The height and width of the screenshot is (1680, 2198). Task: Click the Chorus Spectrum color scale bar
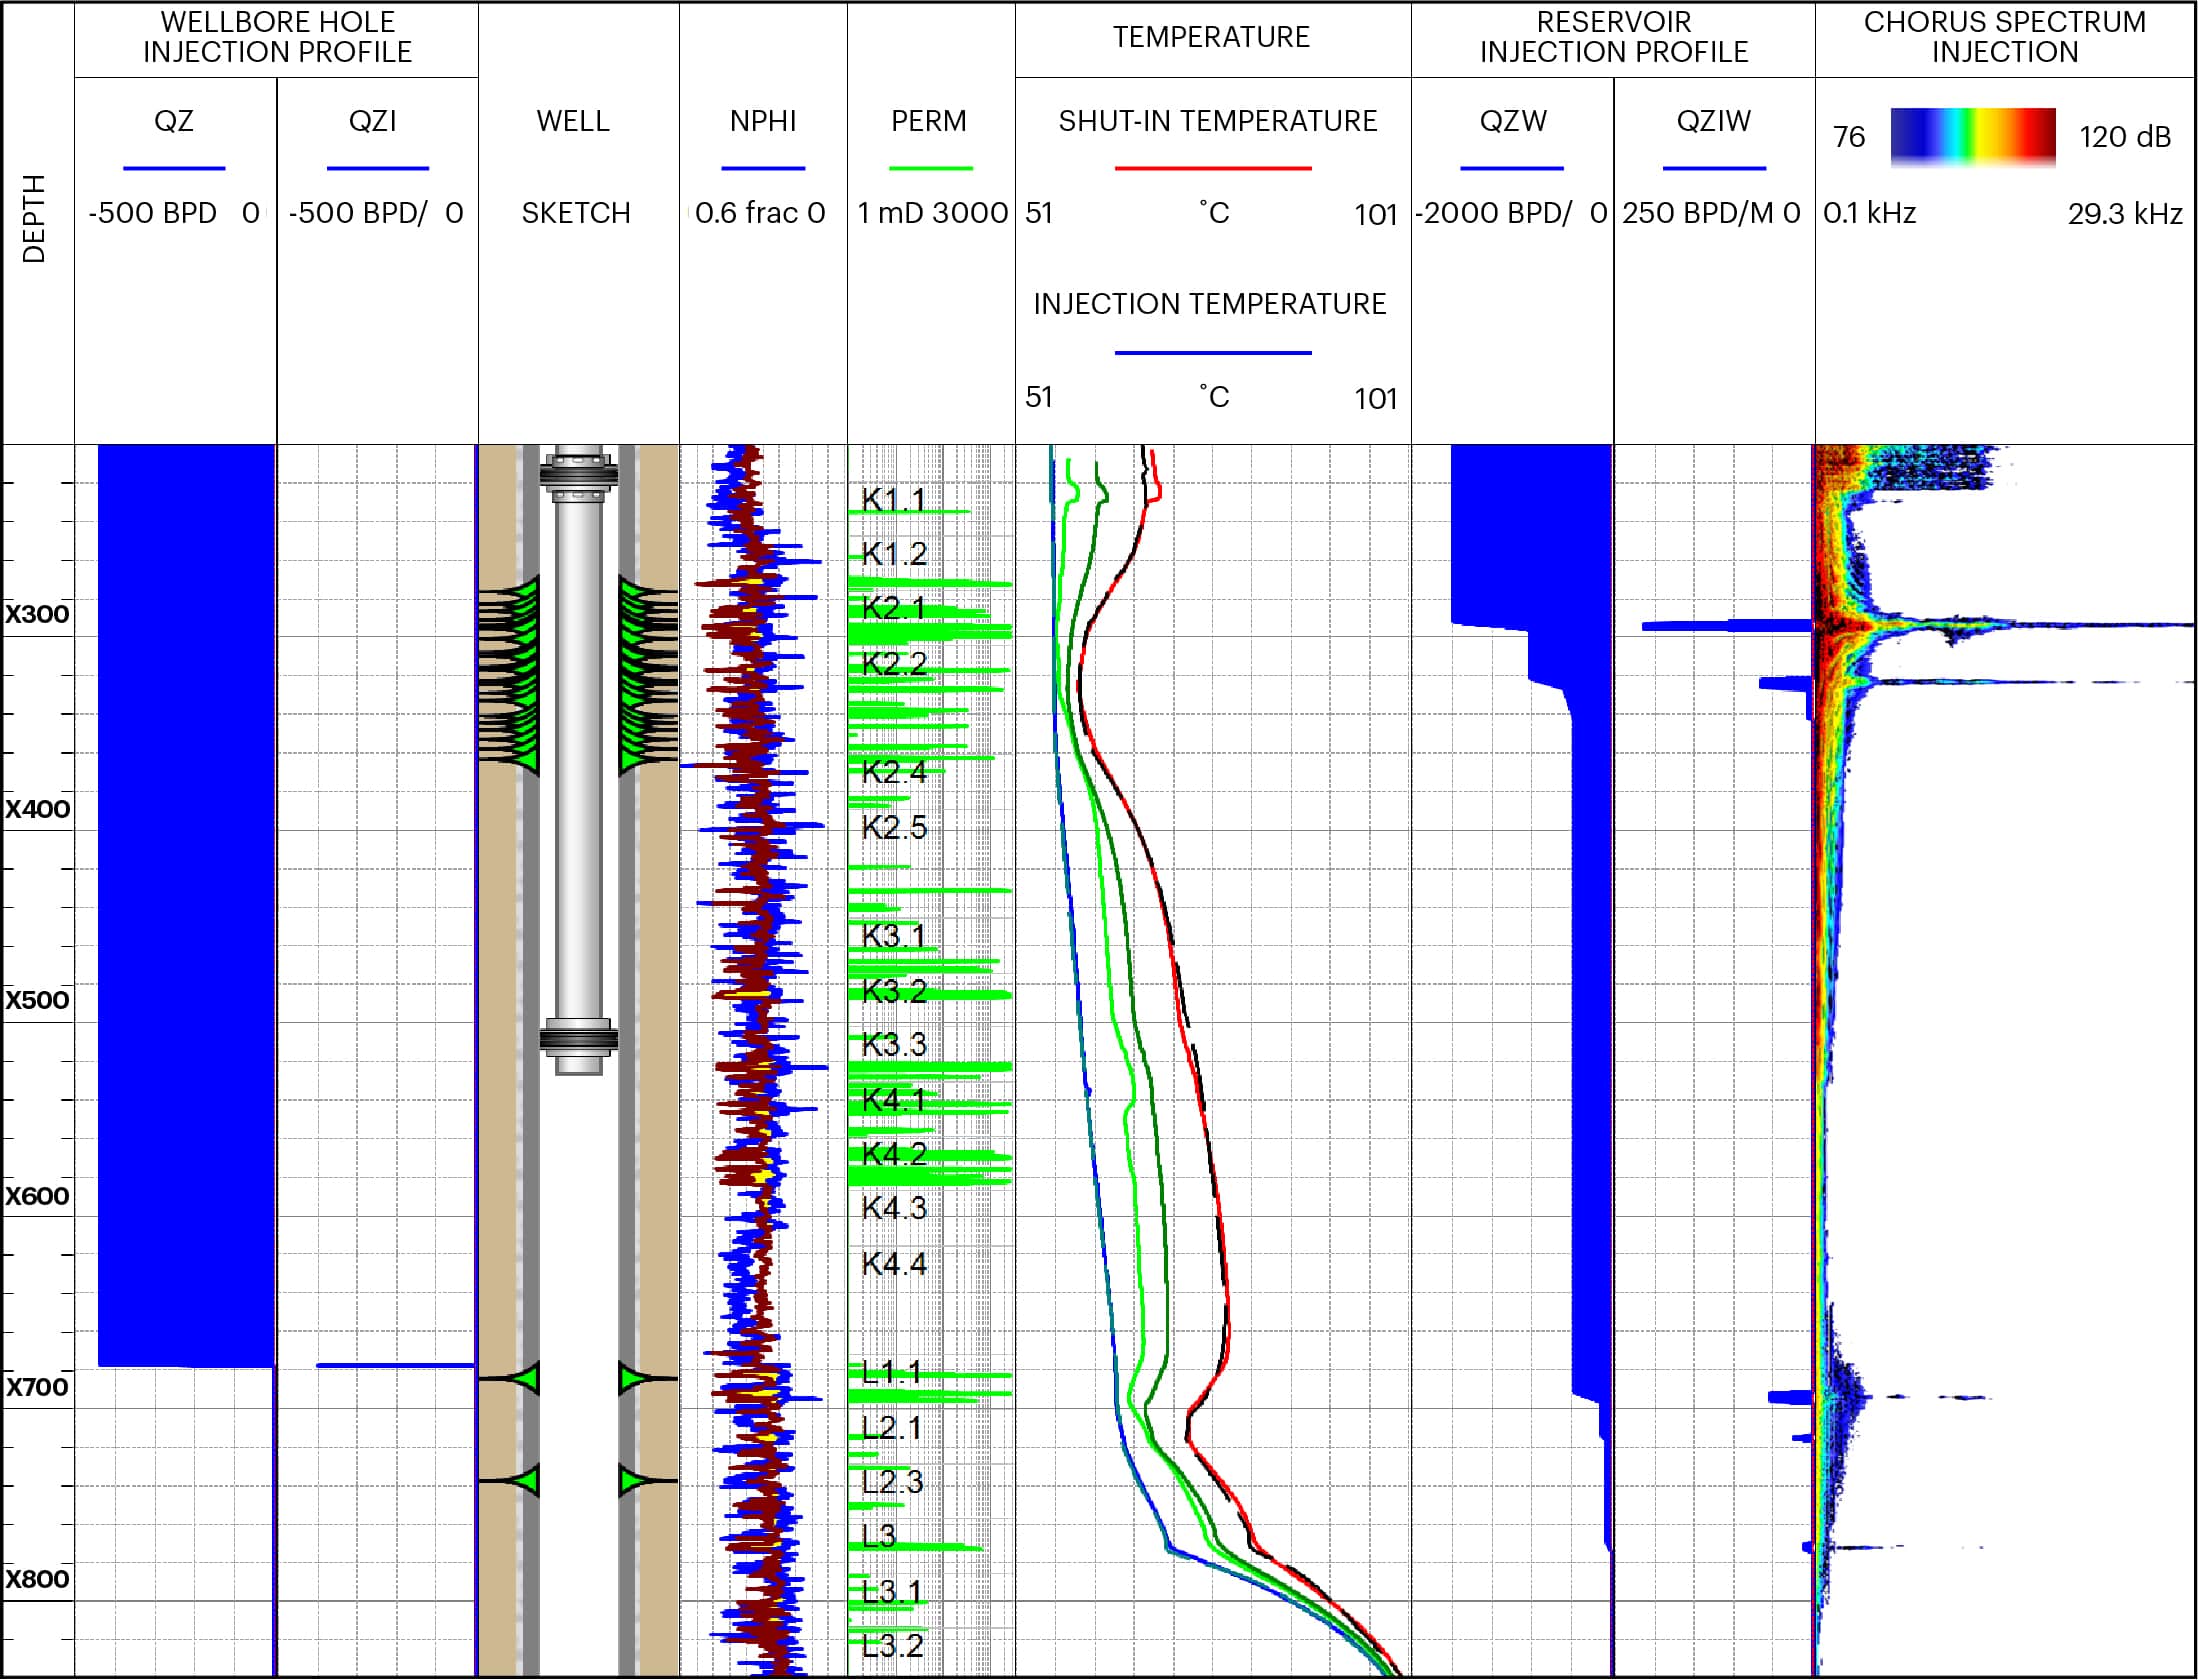[1972, 136]
